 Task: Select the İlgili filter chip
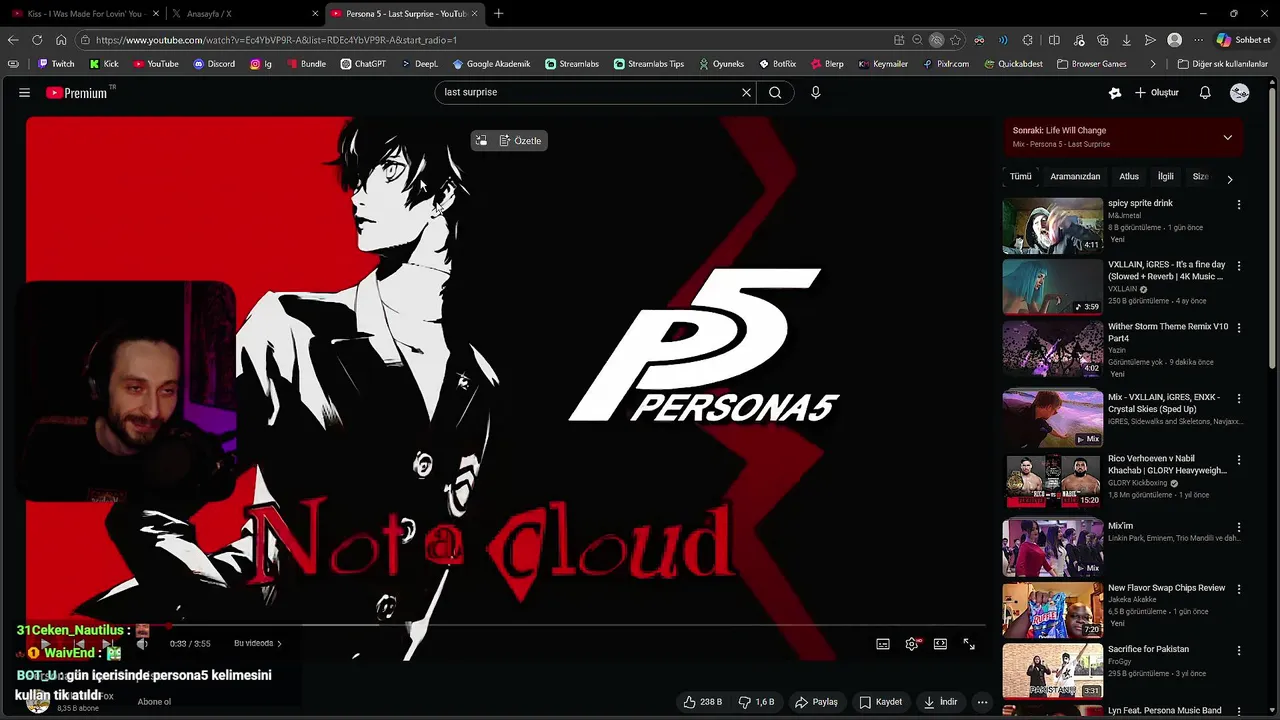tap(1165, 176)
